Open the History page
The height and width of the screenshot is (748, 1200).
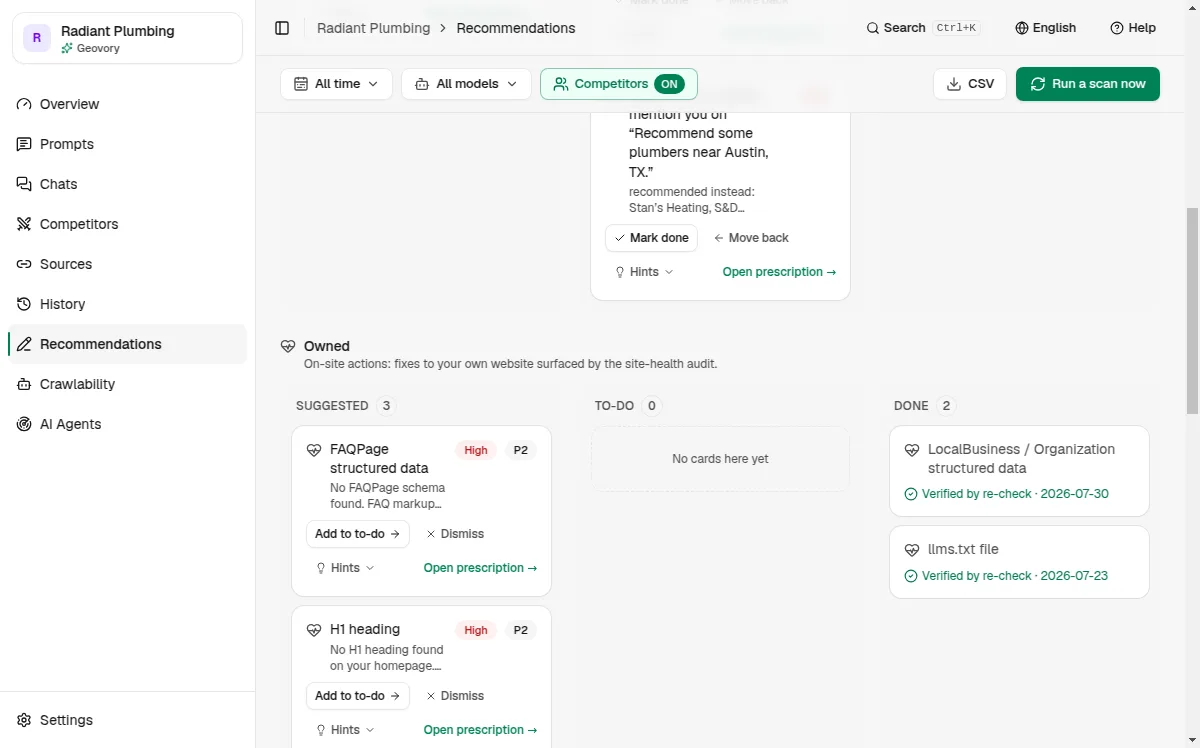coord(127,304)
